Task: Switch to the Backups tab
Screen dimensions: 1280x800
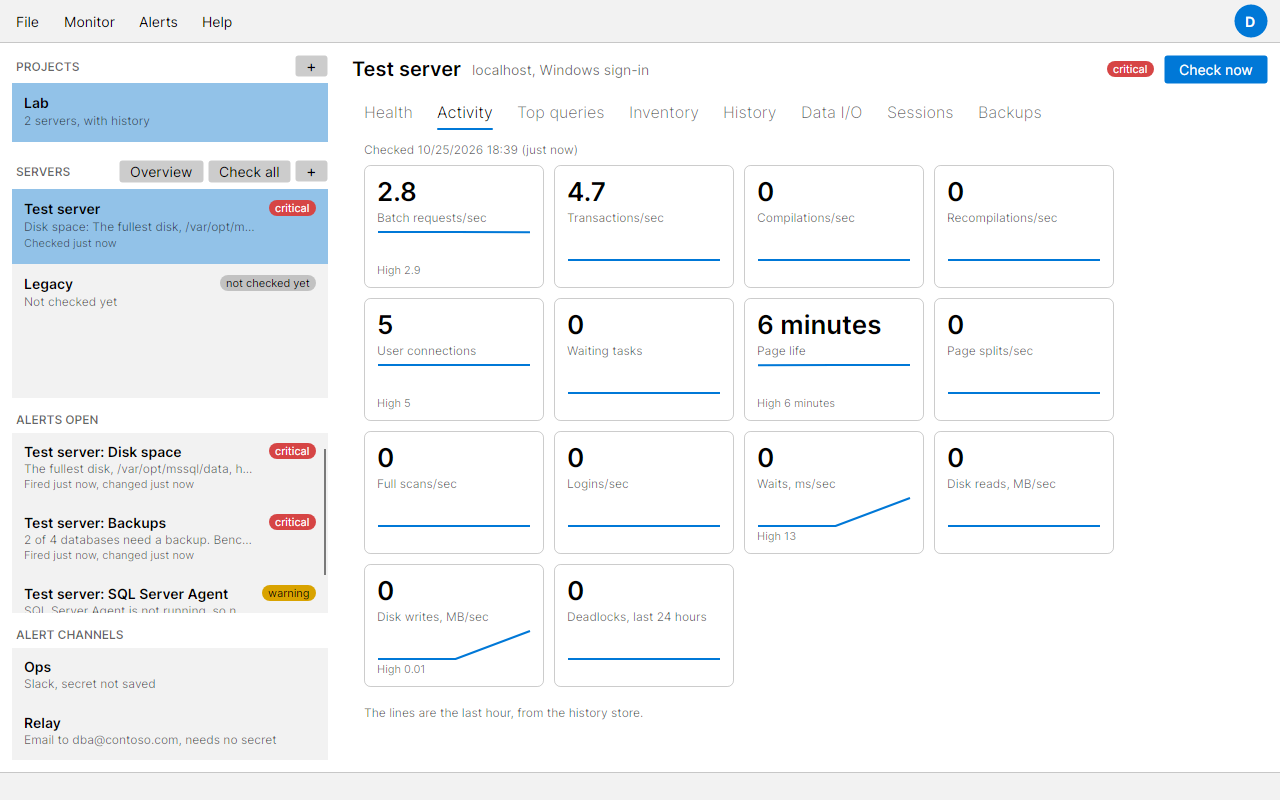Action: (1010, 113)
